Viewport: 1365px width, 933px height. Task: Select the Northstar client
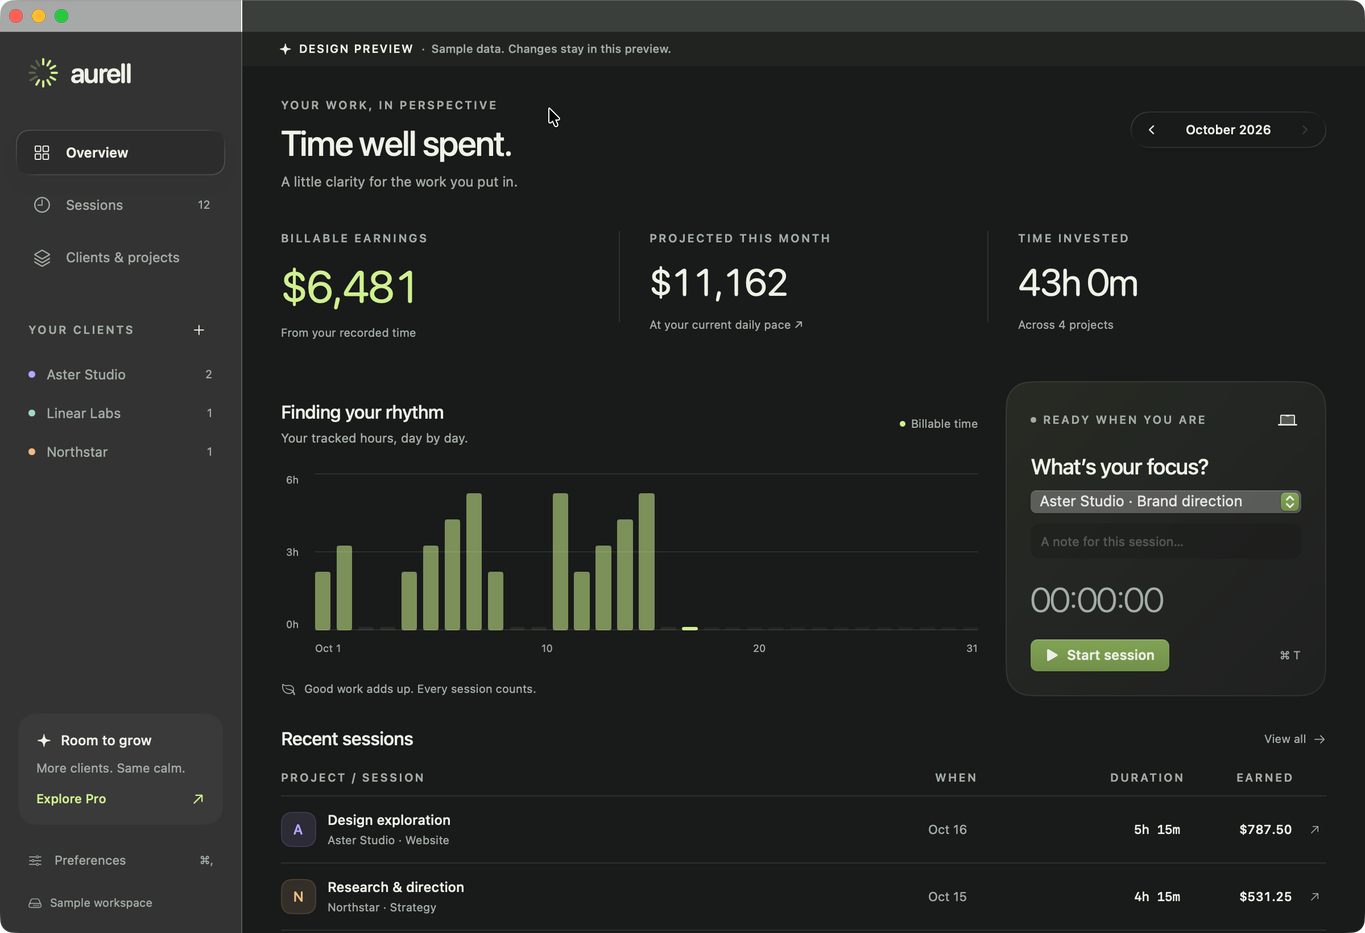tap(120, 452)
